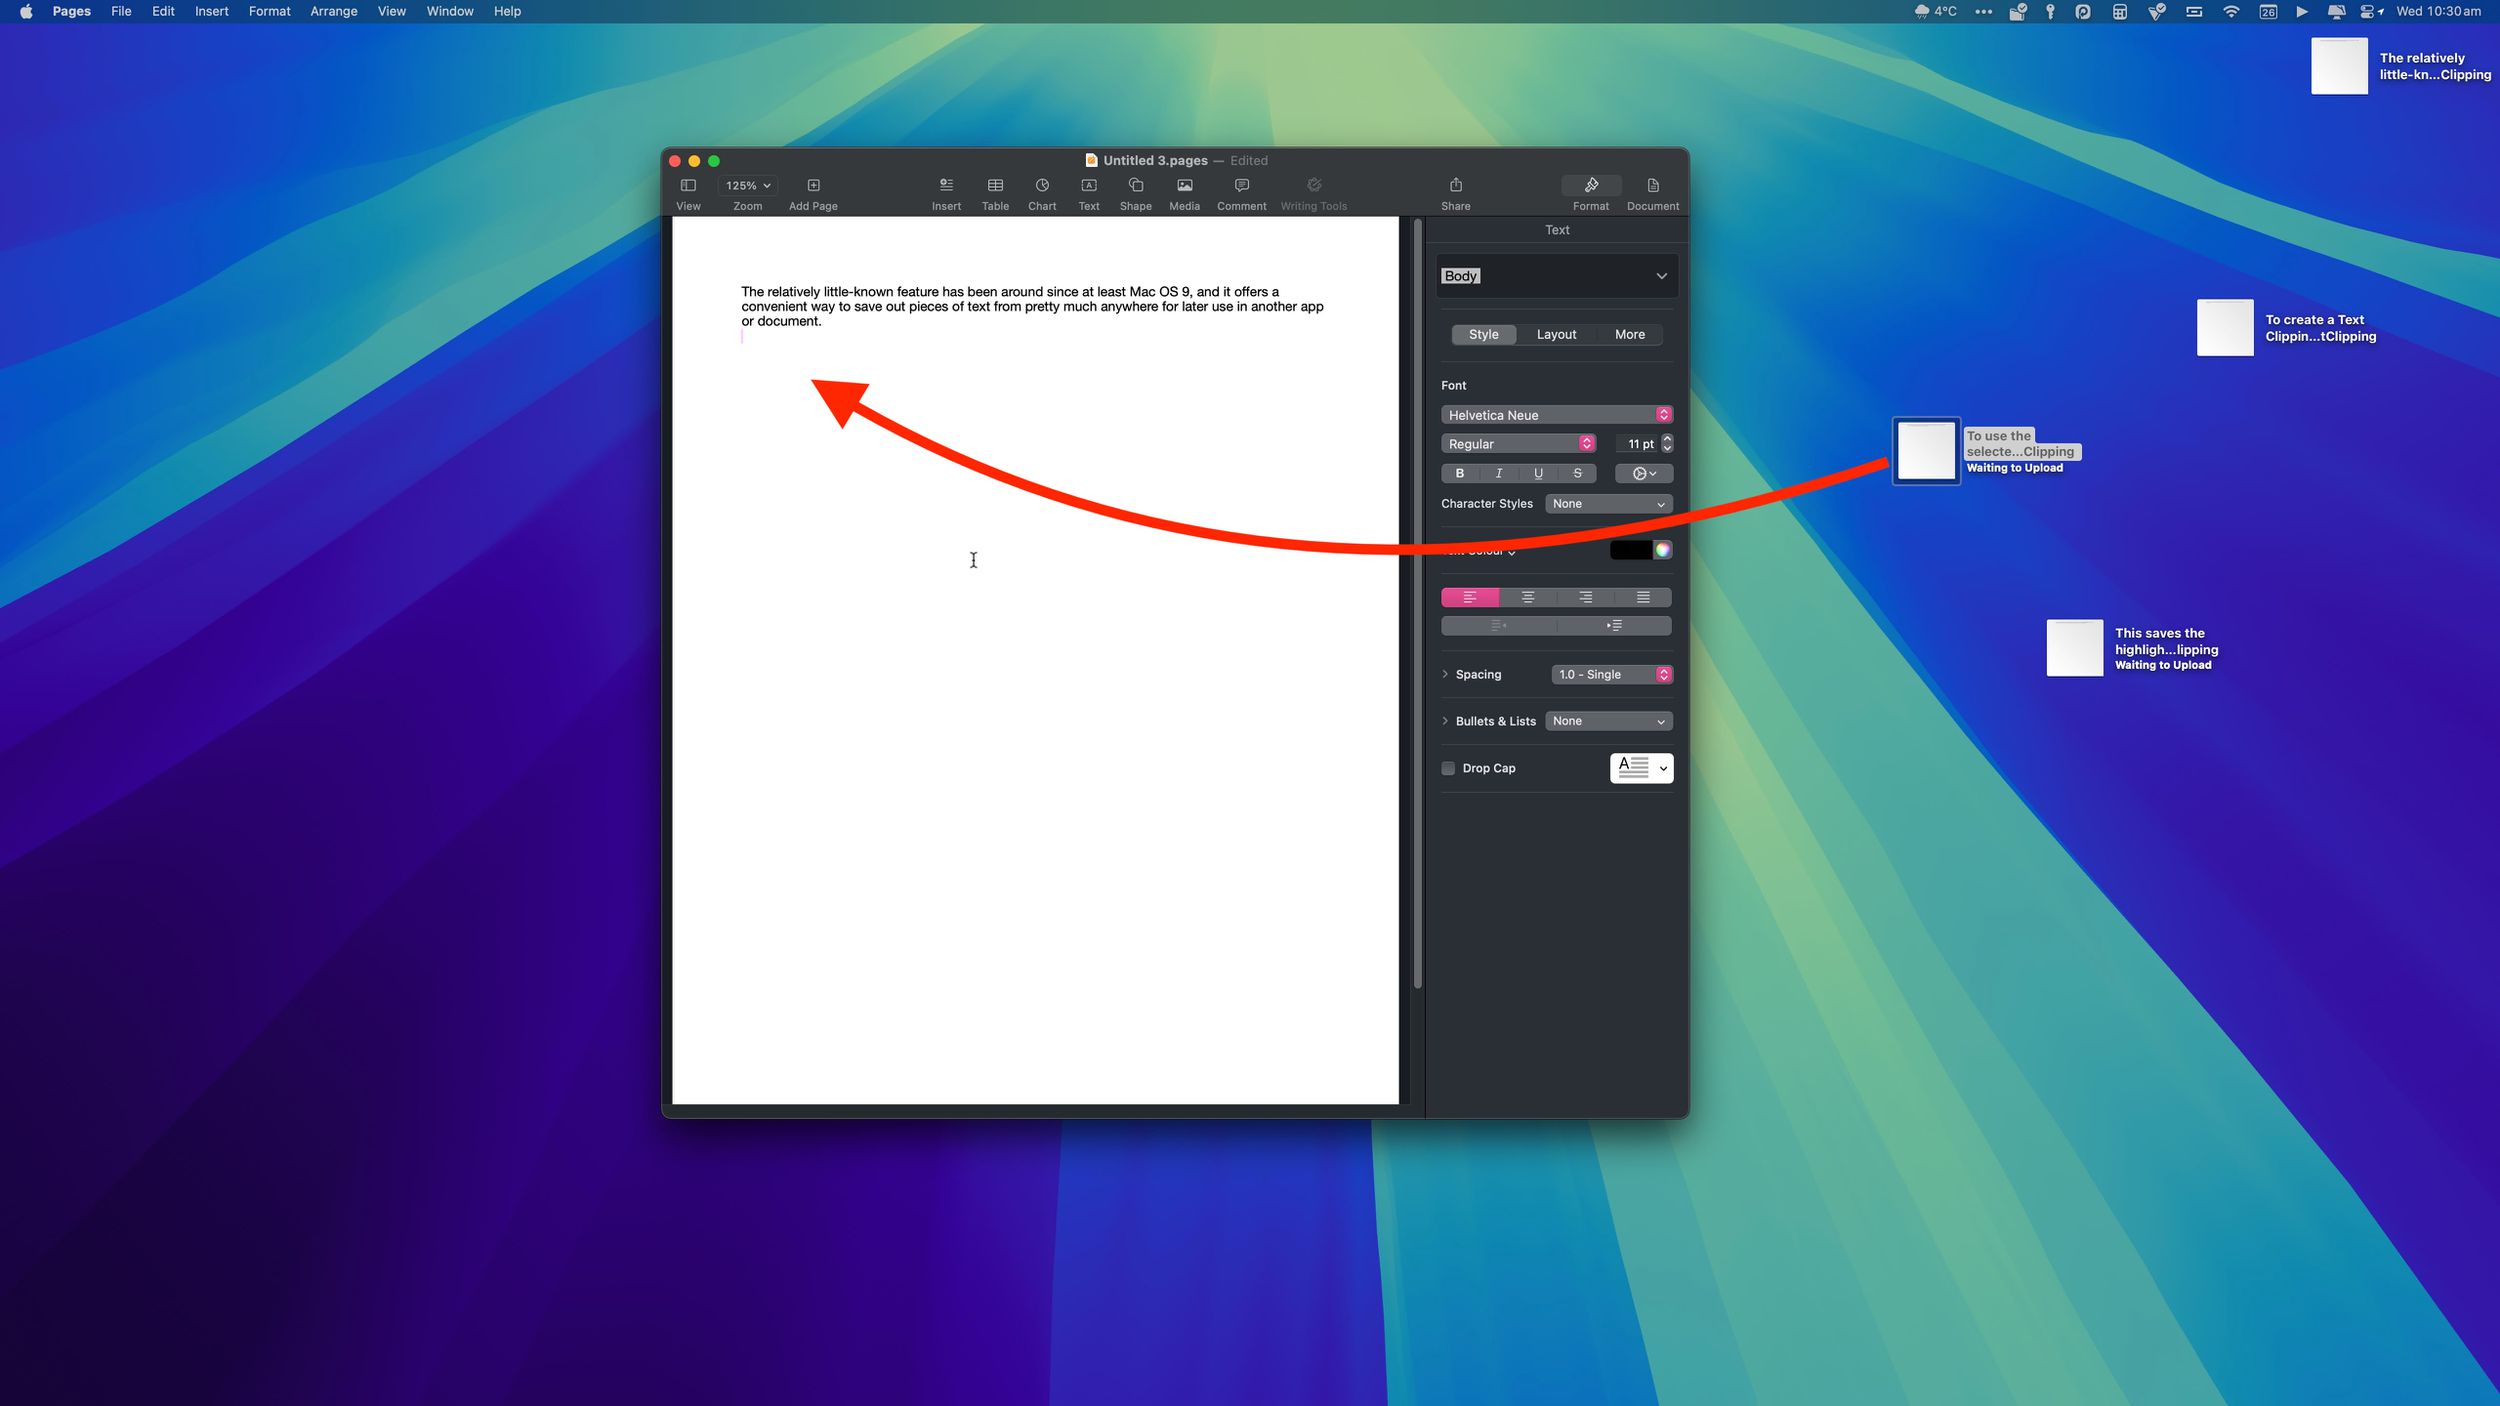Toggle Bold formatting in the Font section
2500x1406 pixels.
click(x=1460, y=473)
